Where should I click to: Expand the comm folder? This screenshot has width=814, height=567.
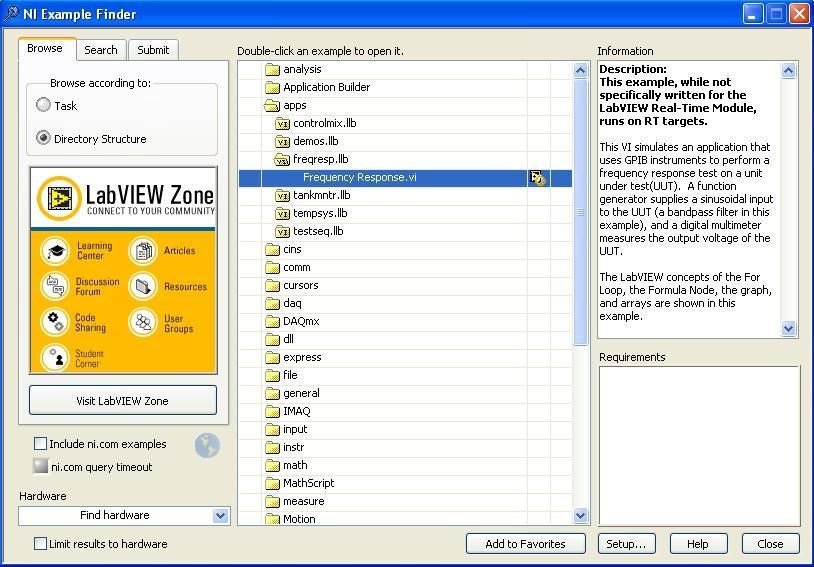[x=273, y=267]
